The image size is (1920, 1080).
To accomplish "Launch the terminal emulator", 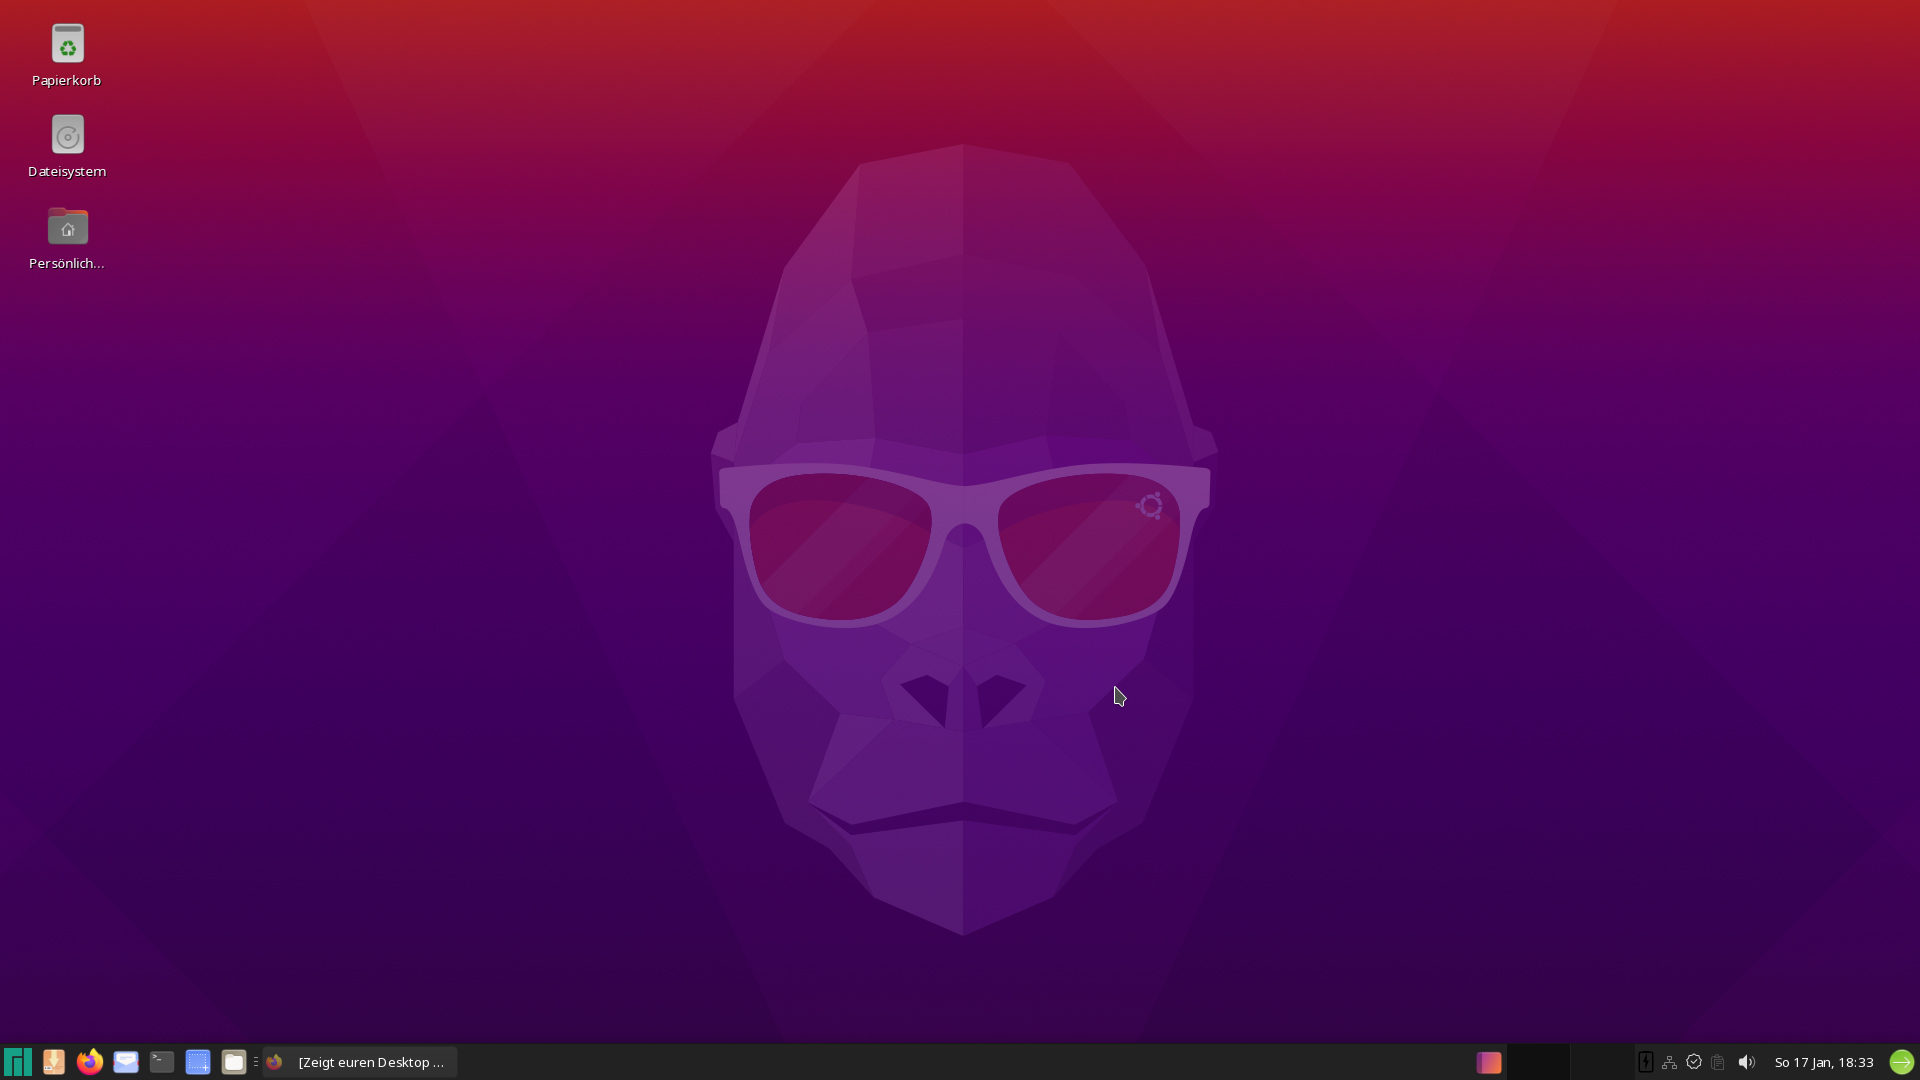I will 162,1062.
